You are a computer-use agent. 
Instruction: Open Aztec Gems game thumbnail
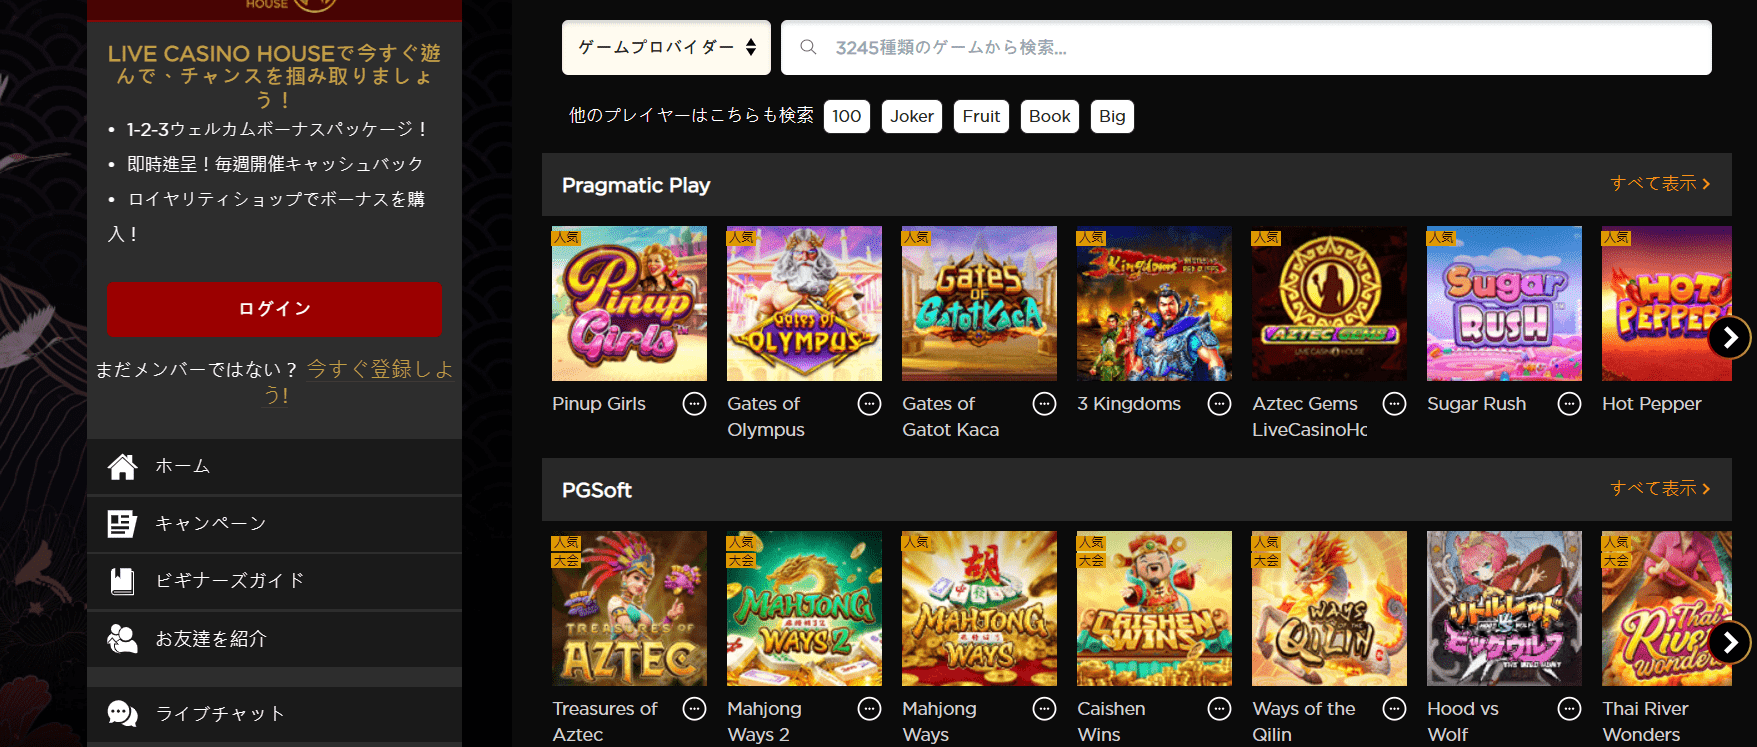(1329, 303)
